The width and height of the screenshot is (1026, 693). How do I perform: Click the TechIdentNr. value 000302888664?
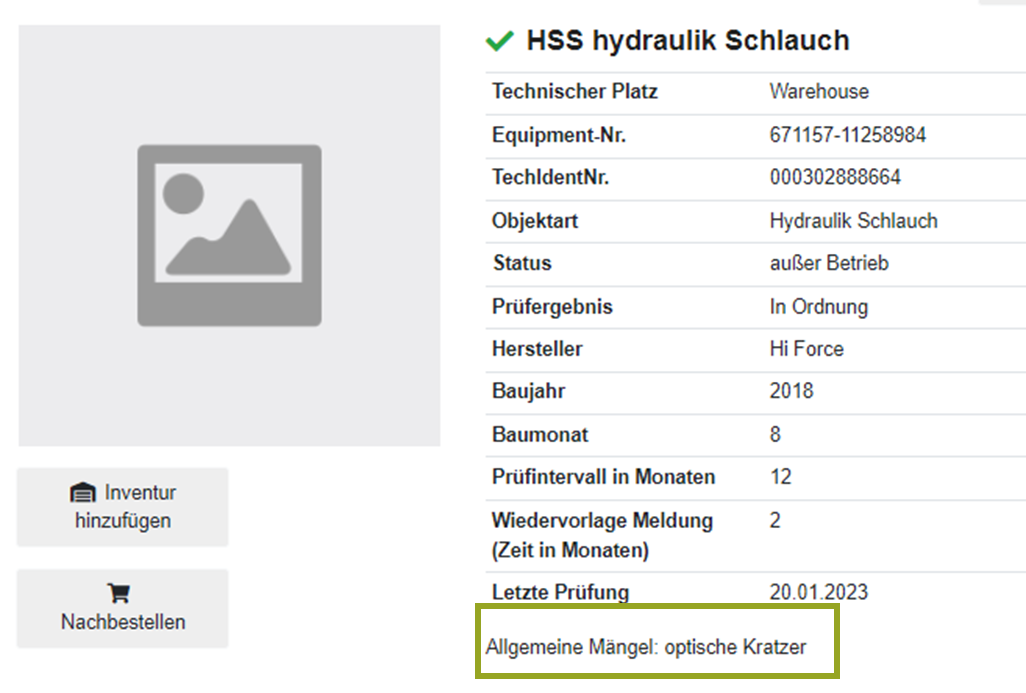[835, 178]
